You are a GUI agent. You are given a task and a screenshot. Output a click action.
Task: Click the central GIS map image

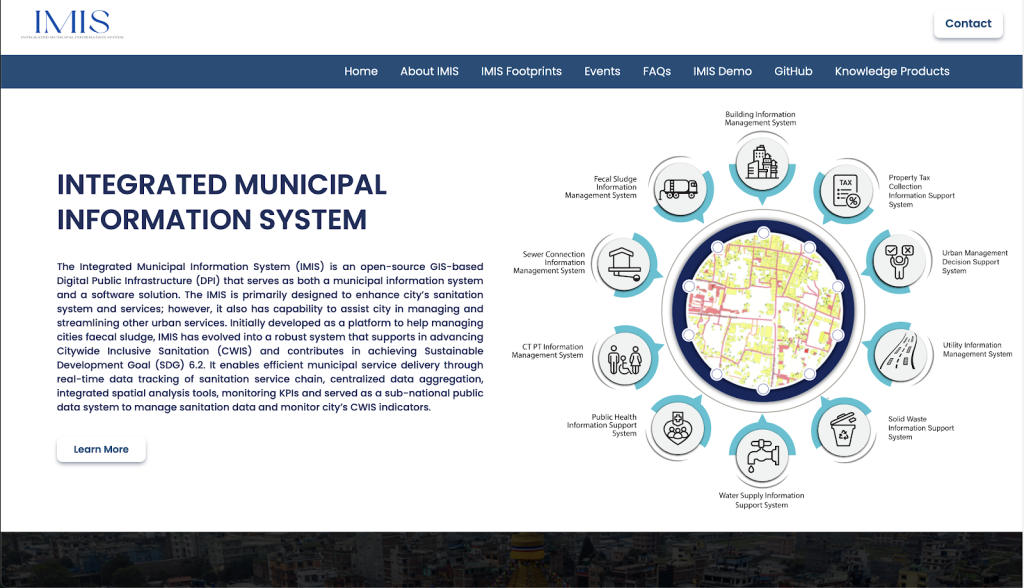[762, 308]
